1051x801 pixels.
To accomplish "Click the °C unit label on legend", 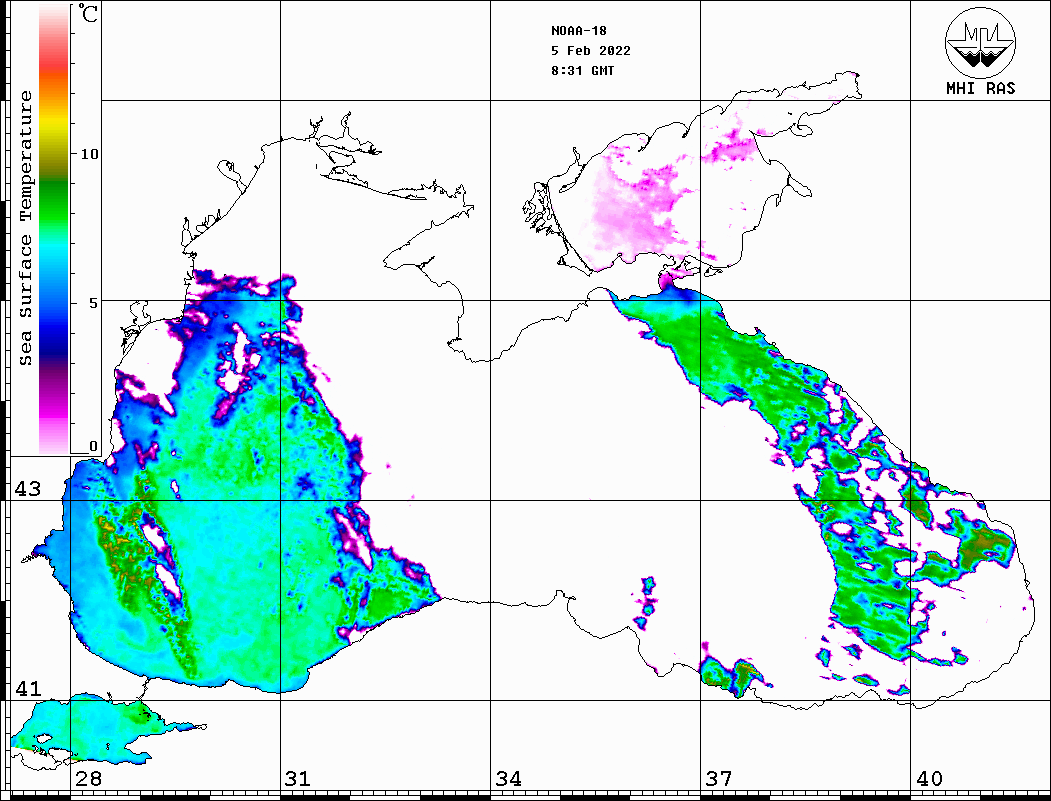I will pyautogui.click(x=88, y=13).
